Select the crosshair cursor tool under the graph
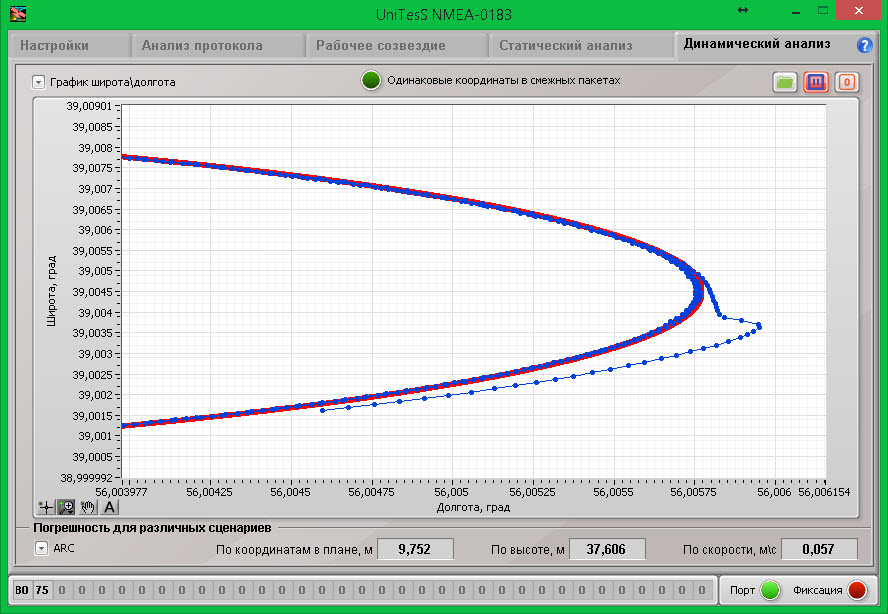This screenshot has width=888, height=614. (45, 507)
